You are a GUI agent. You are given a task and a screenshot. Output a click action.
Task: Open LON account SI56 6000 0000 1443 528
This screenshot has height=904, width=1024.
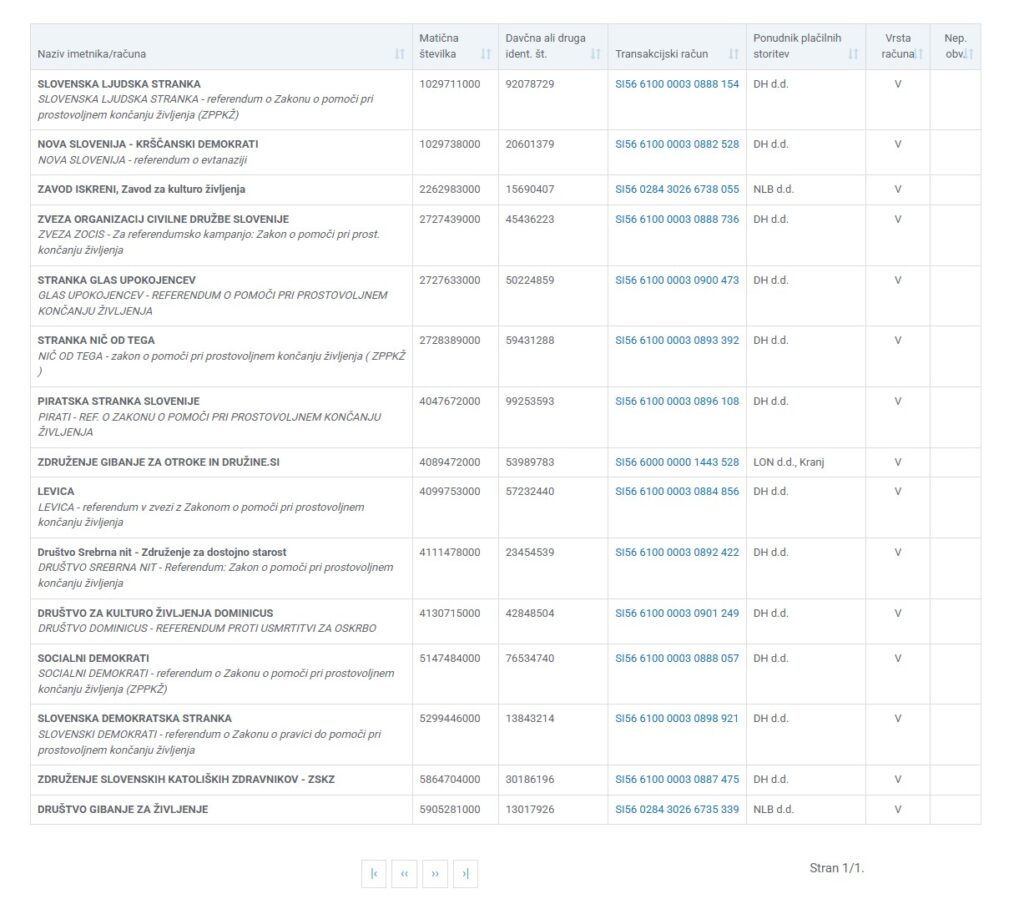(x=677, y=462)
